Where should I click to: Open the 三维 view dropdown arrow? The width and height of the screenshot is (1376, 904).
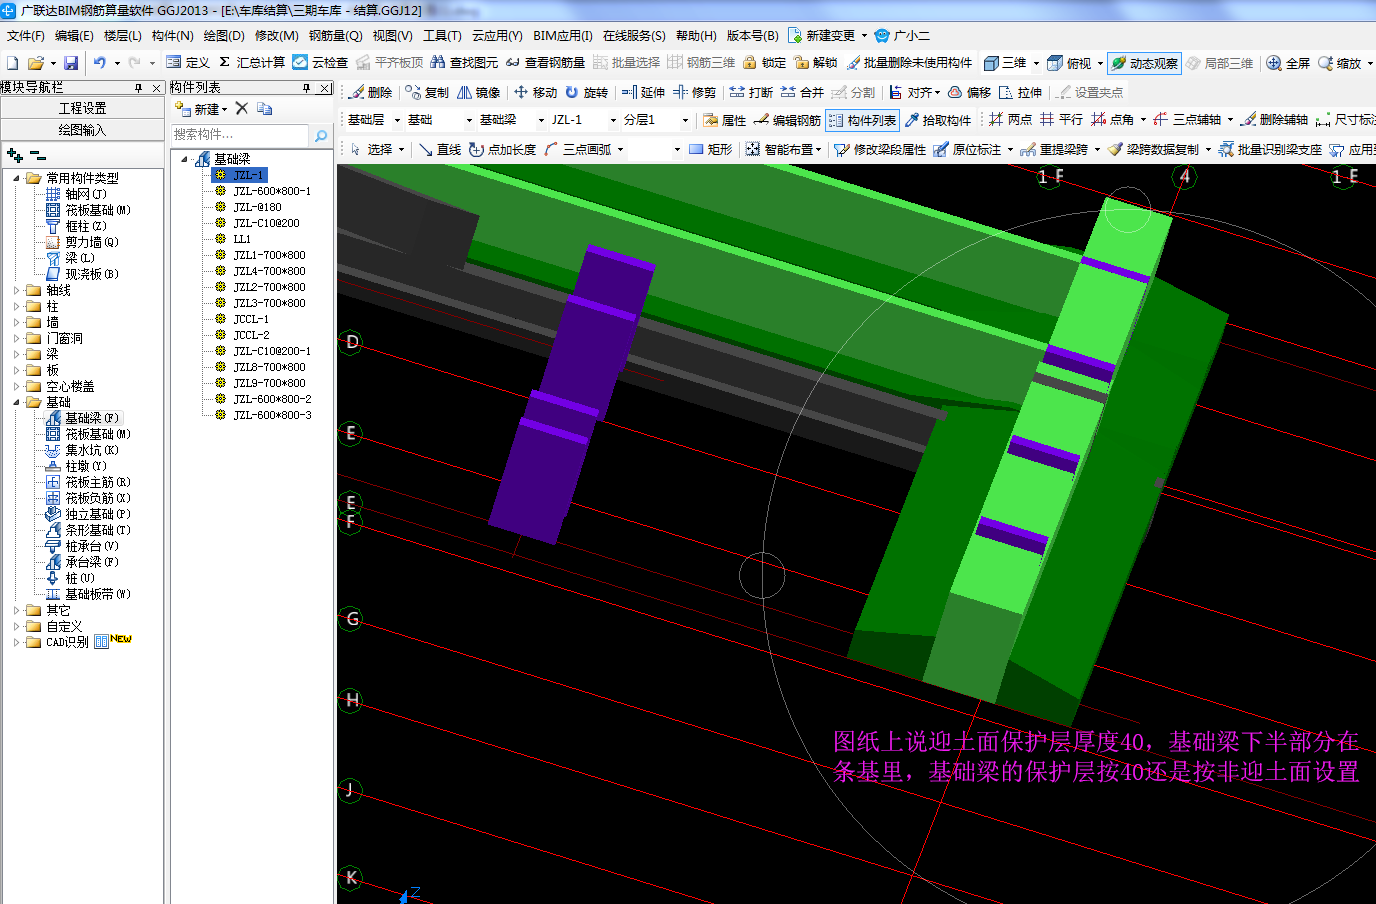click(x=1036, y=62)
